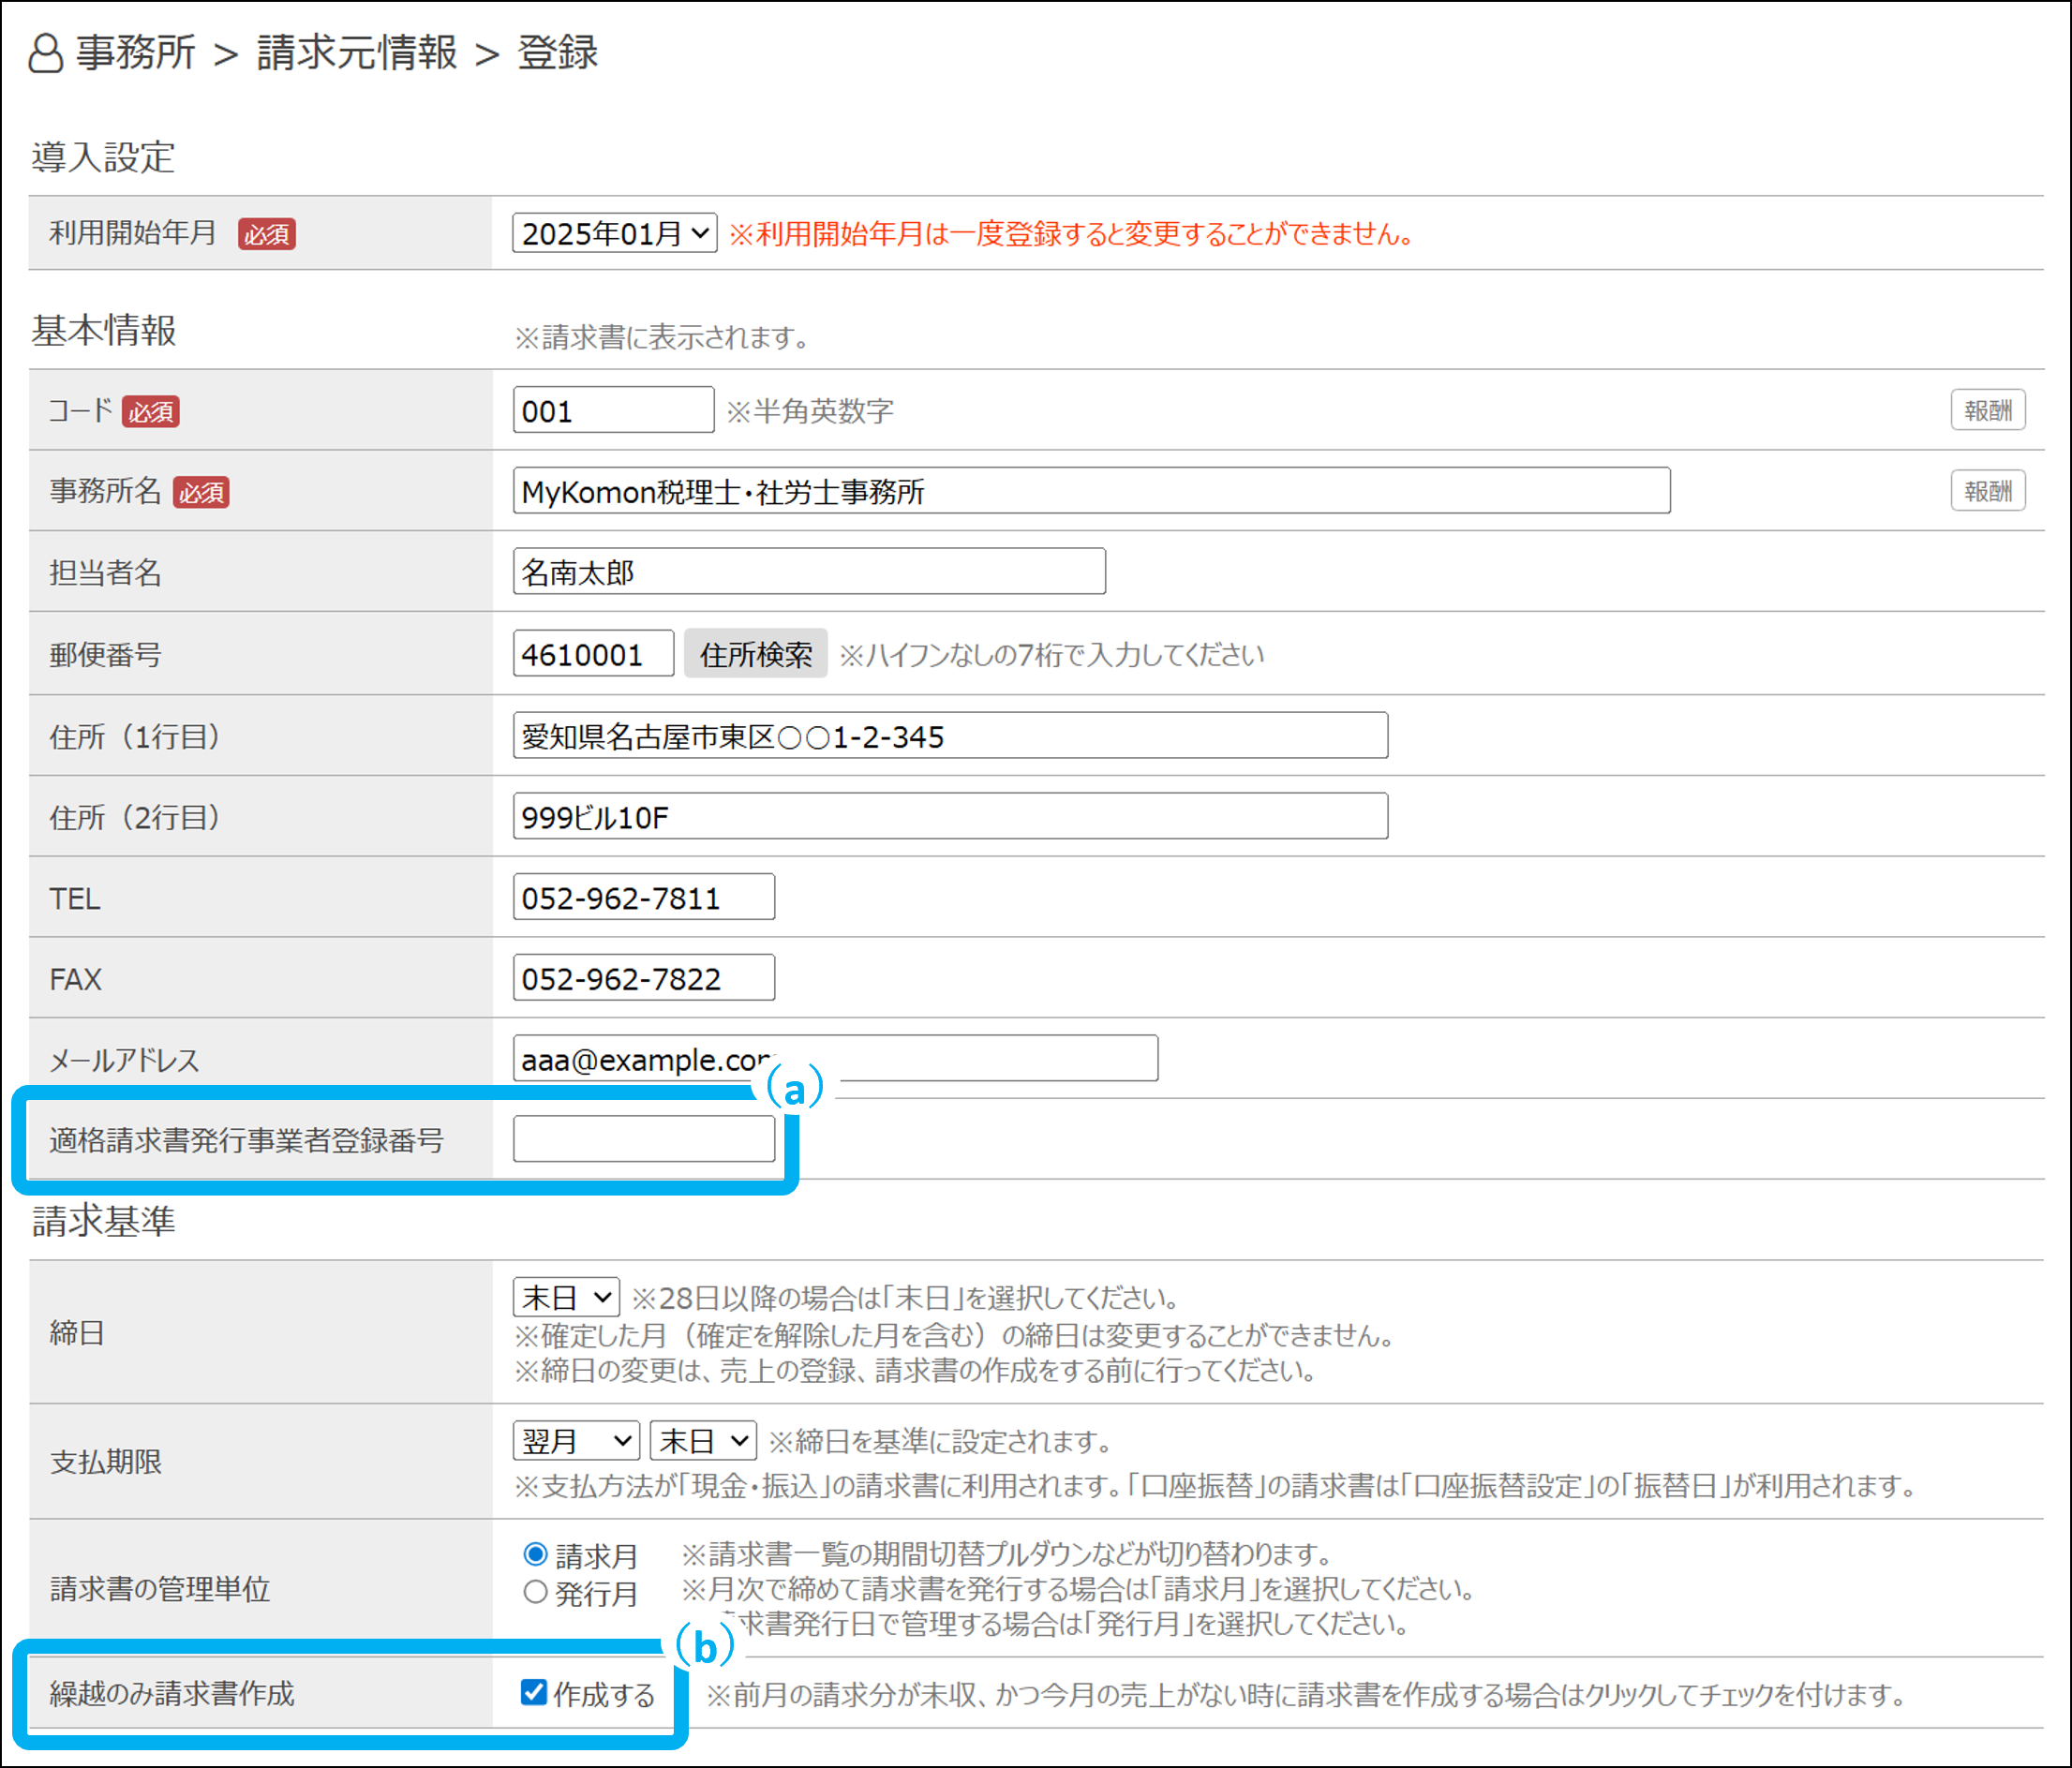Click the TEL input field
2072x1768 pixels.
[643, 898]
